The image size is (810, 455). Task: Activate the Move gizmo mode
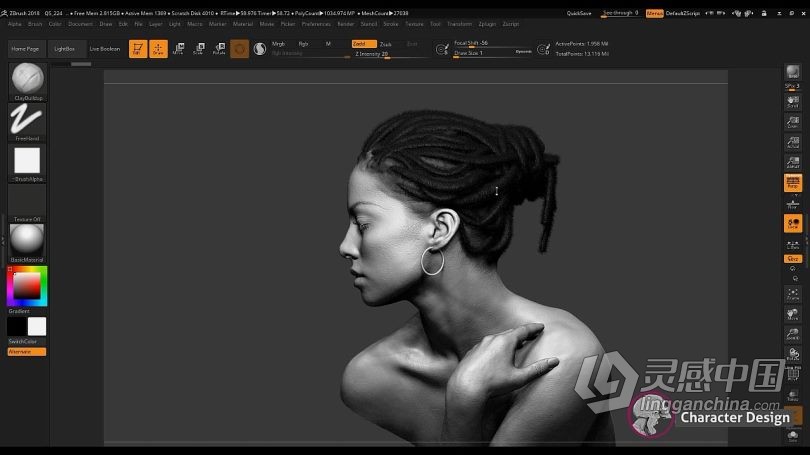point(179,49)
